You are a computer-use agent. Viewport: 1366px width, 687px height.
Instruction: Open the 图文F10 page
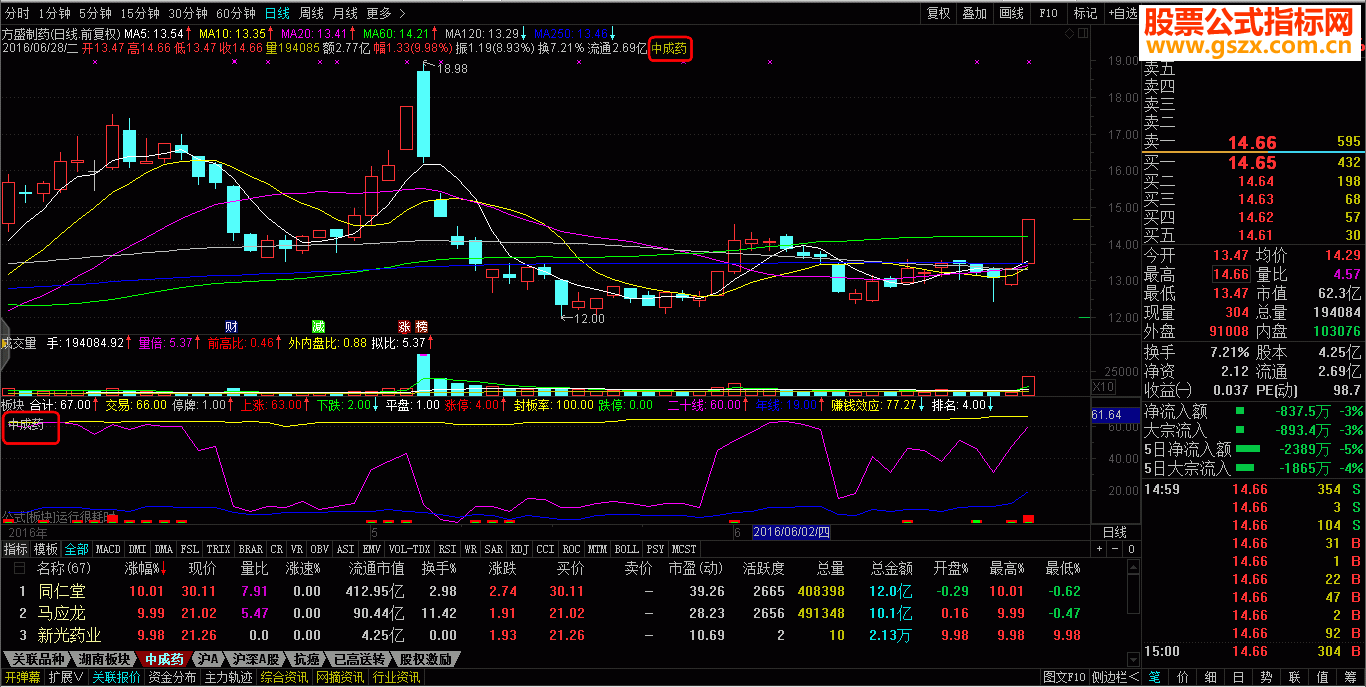[x=1064, y=678]
